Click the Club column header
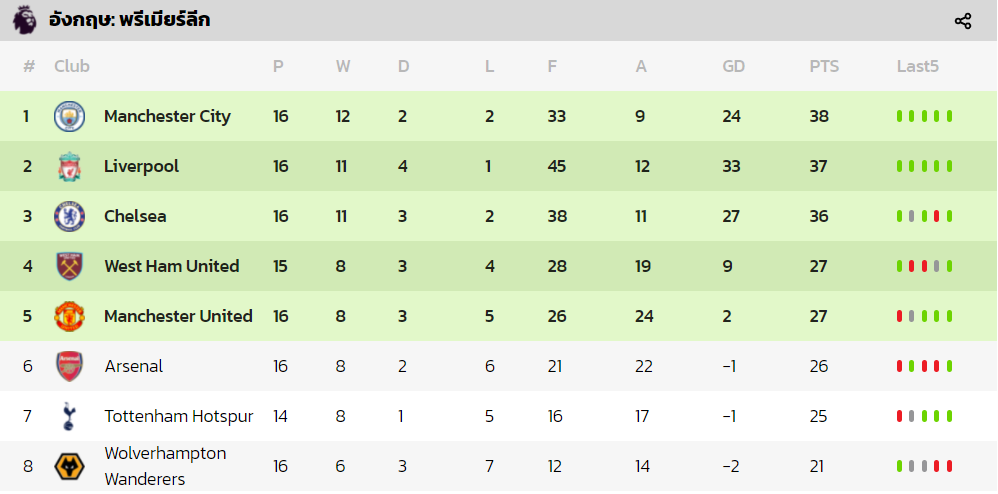Viewport: 998px width, 494px height. (72, 66)
